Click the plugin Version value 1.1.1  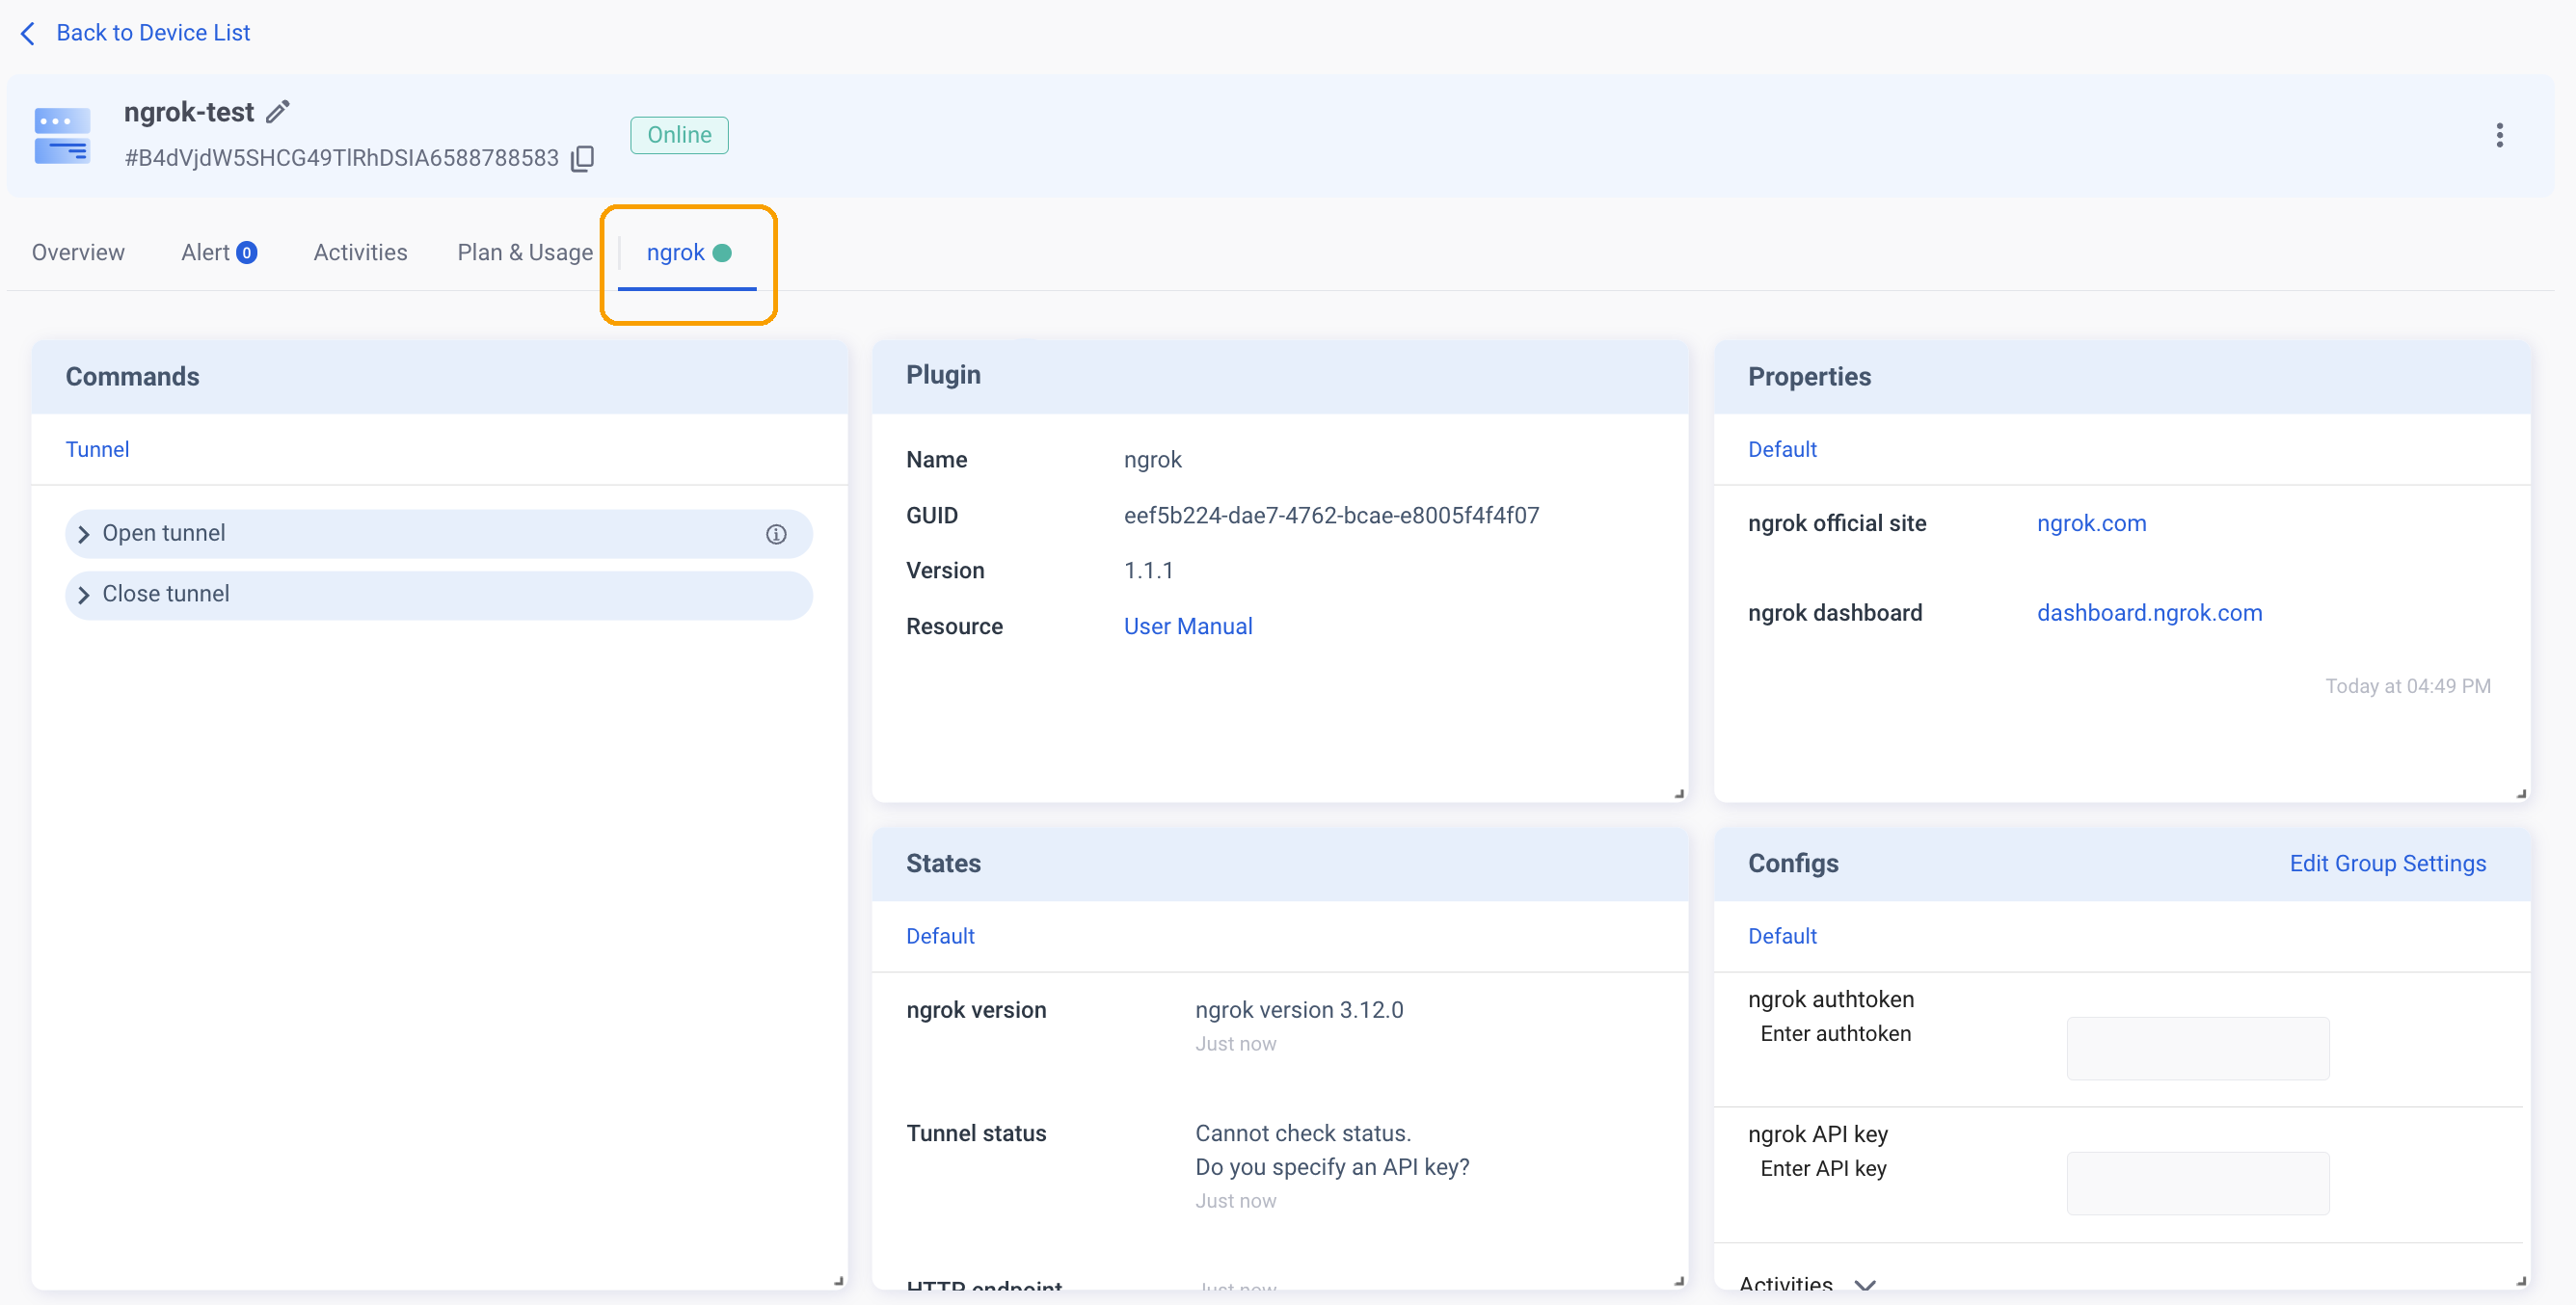[x=1148, y=571]
